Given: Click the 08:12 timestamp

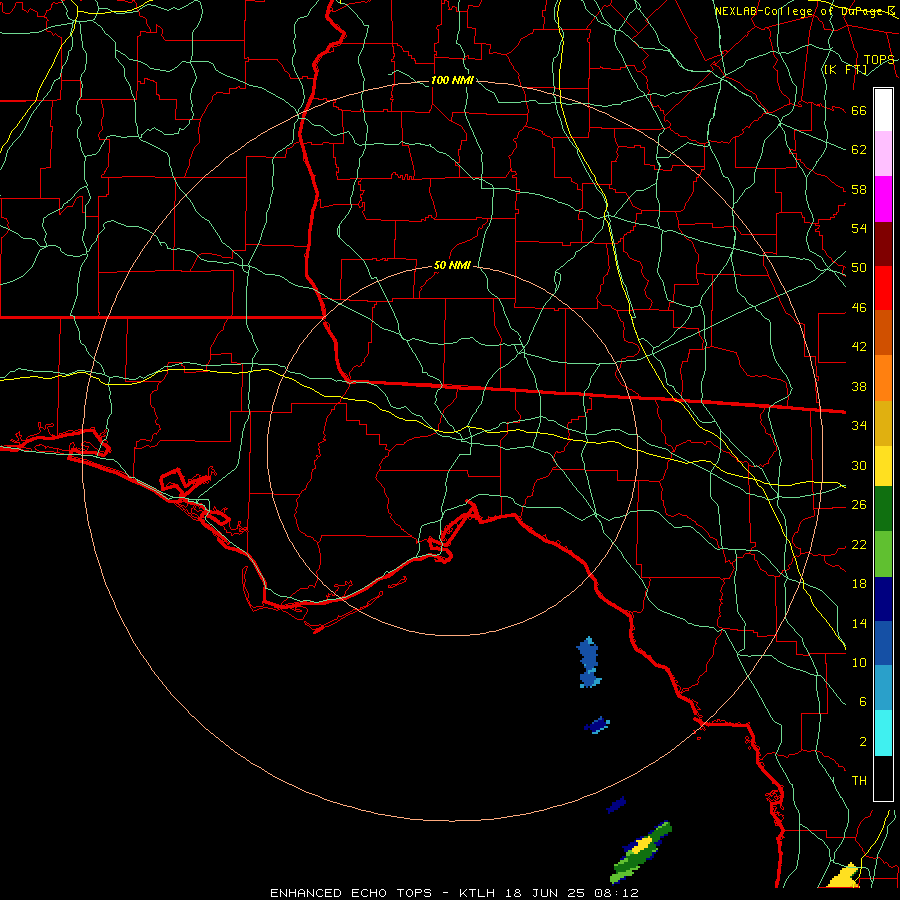Looking at the screenshot, I should tap(615, 893).
